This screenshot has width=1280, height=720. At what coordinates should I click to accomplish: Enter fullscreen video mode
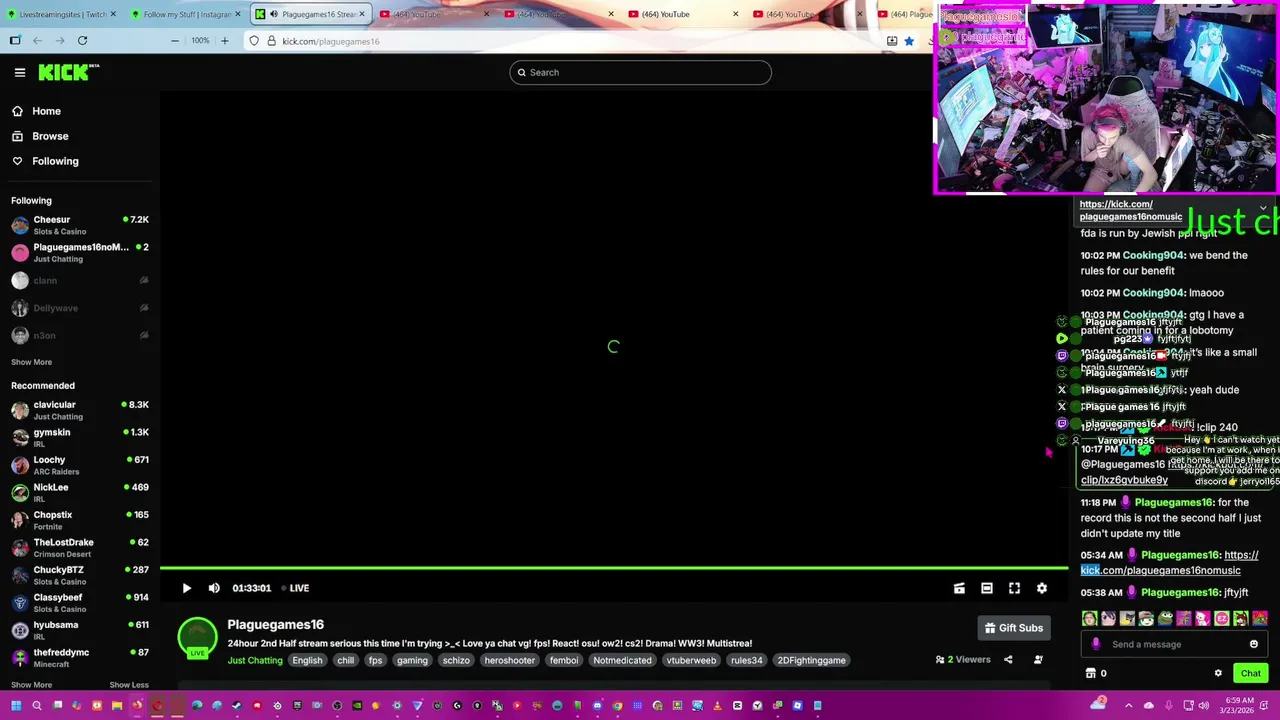coord(1014,588)
